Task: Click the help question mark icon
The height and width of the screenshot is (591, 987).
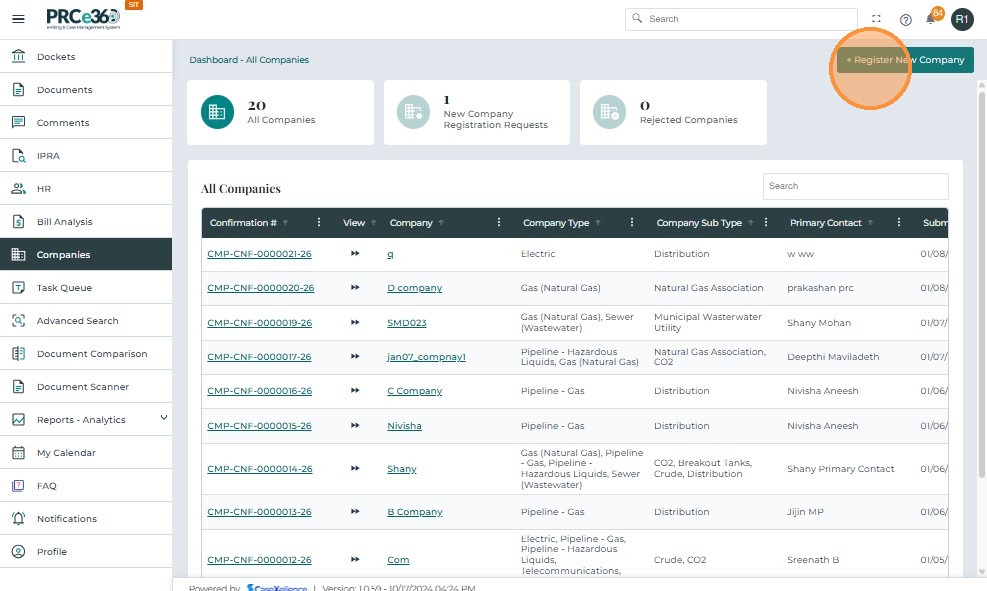Action: [x=905, y=19]
